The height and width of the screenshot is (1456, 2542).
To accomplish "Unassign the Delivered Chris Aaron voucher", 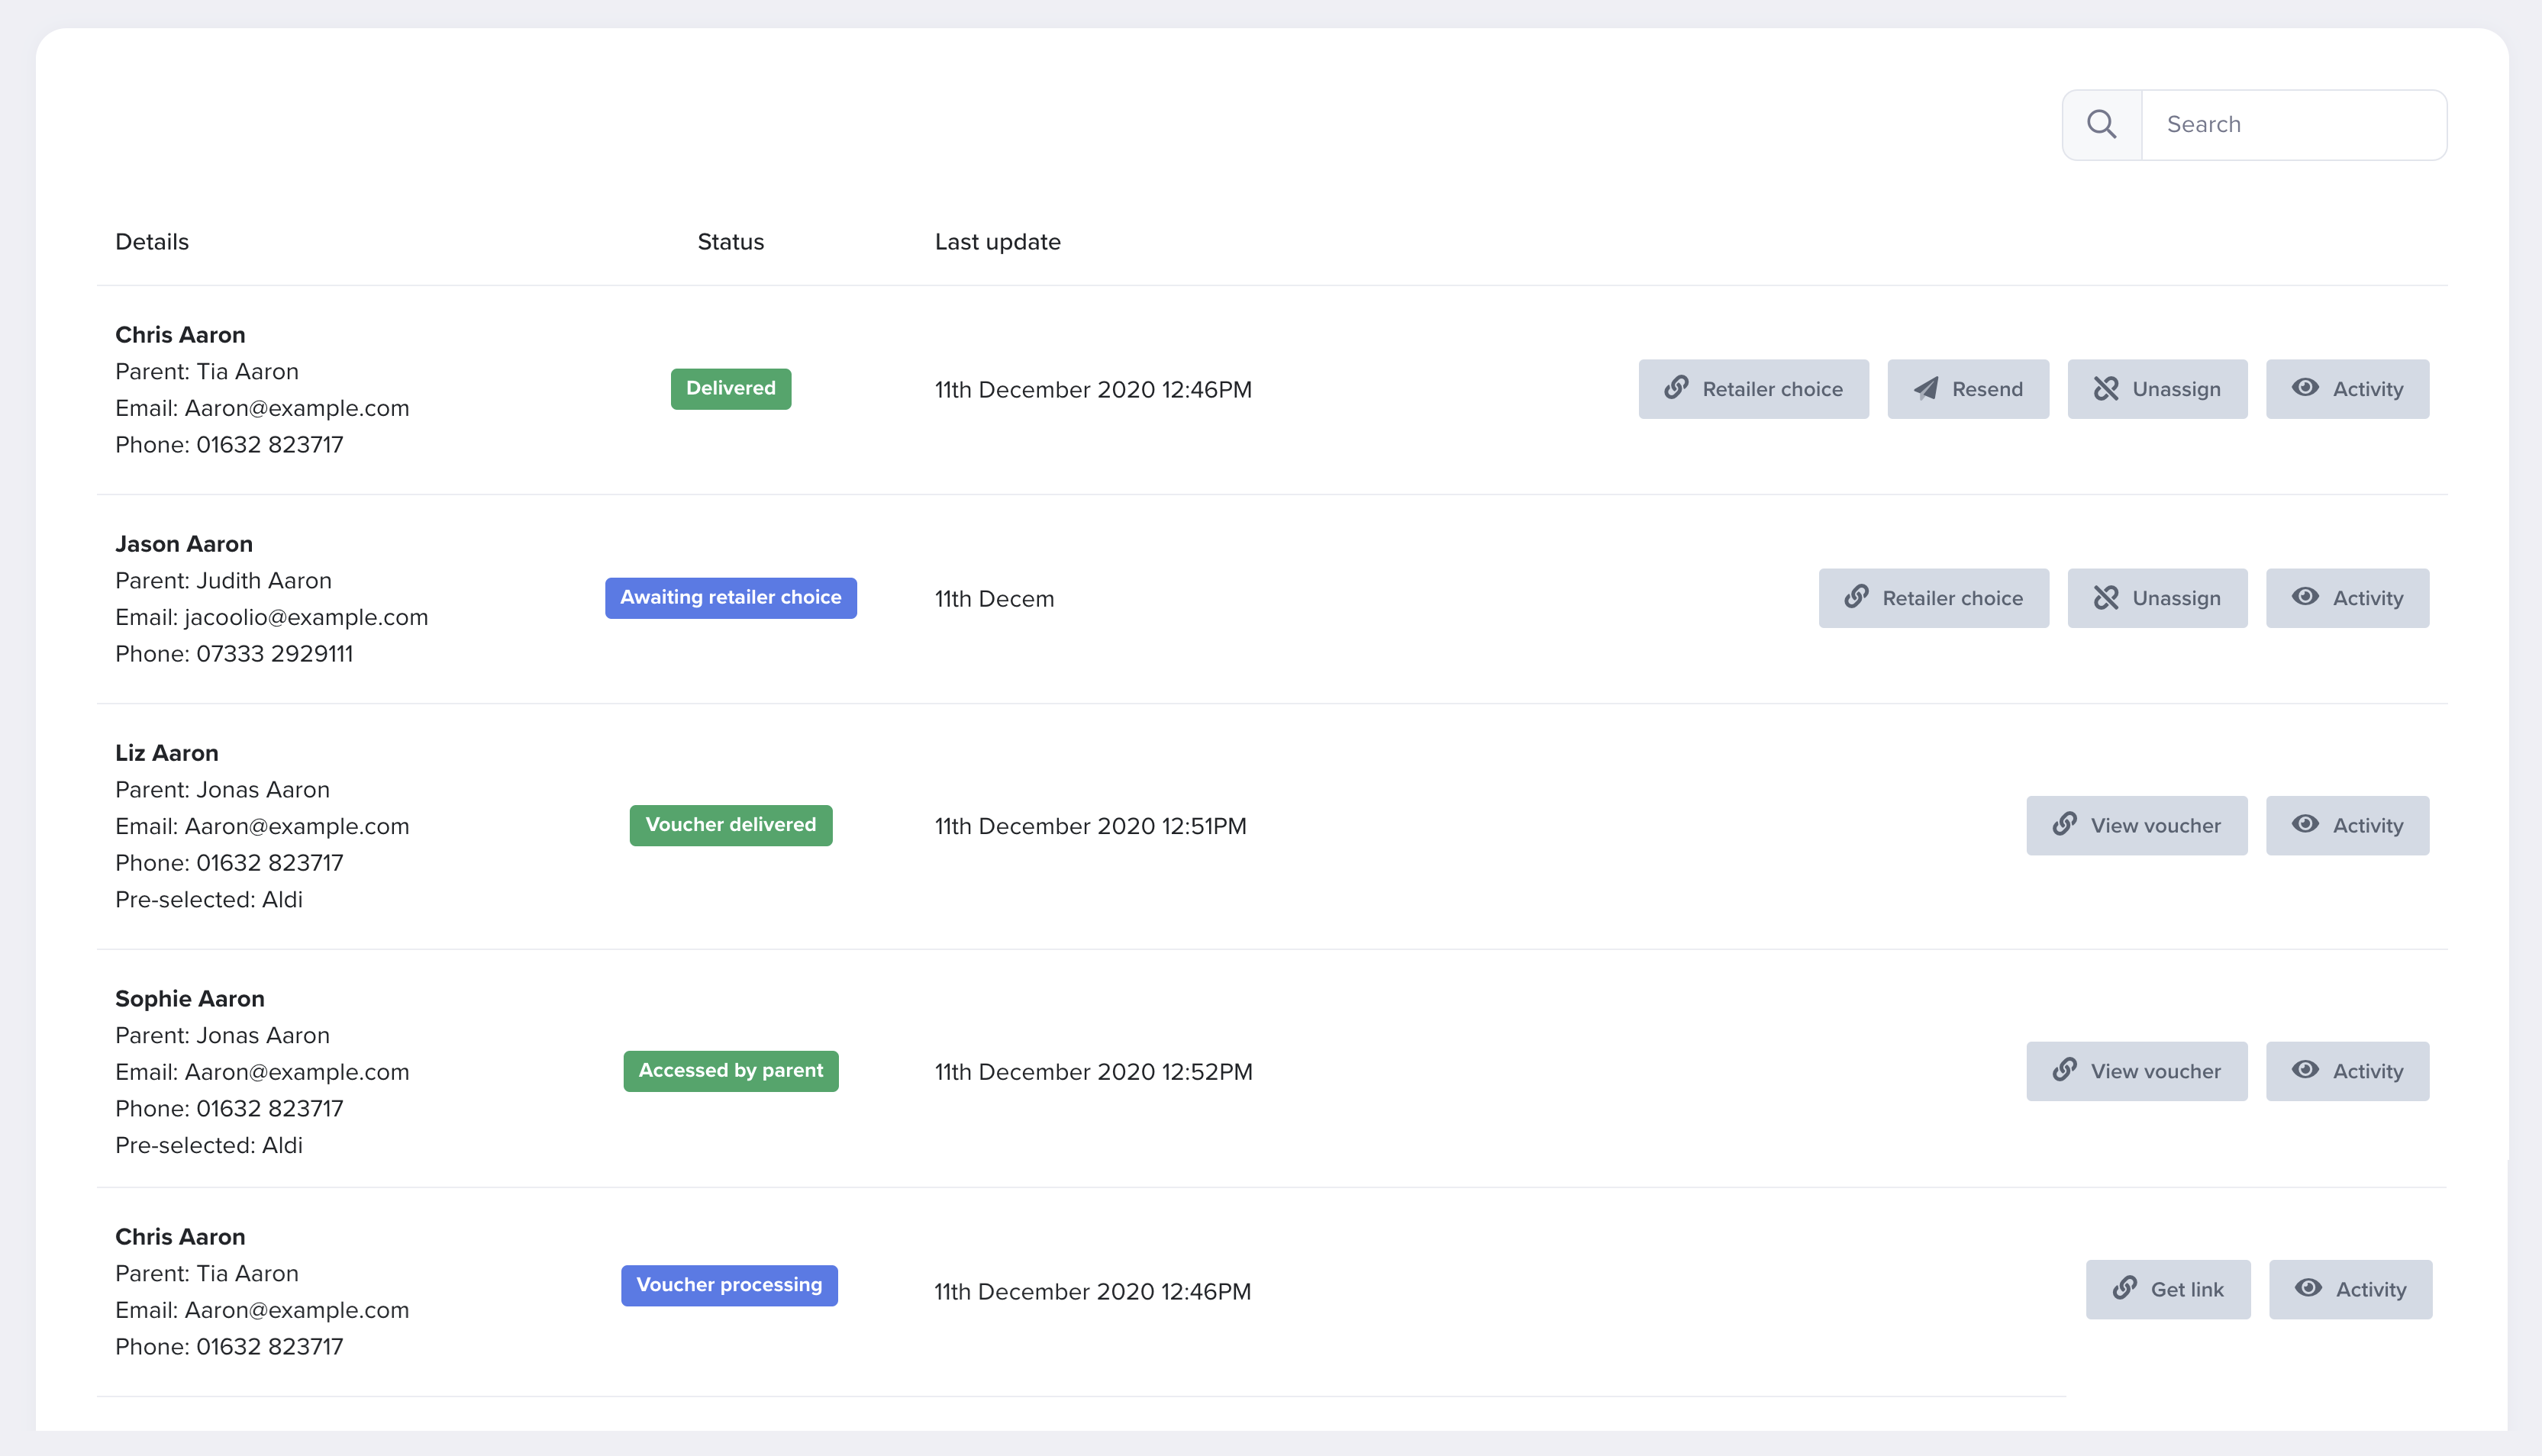I will point(2157,389).
